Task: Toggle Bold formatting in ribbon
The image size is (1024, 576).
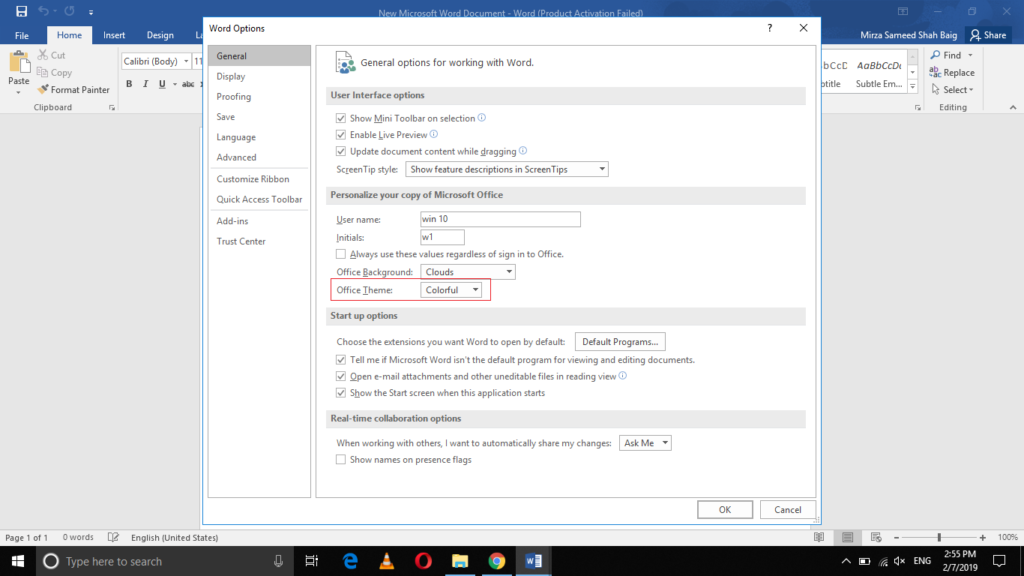Action: pyautogui.click(x=129, y=84)
